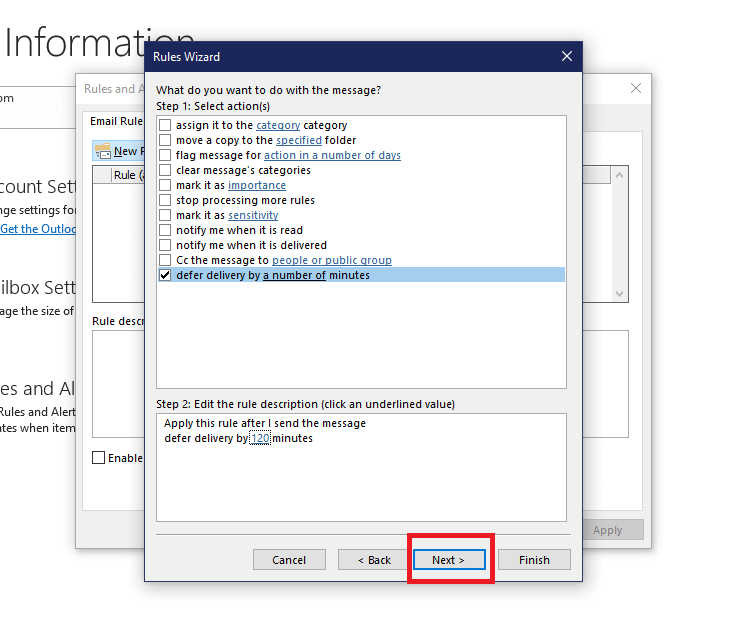
Task: Toggle the Enable checkbox in Rules and Alerts
Action: (99, 458)
